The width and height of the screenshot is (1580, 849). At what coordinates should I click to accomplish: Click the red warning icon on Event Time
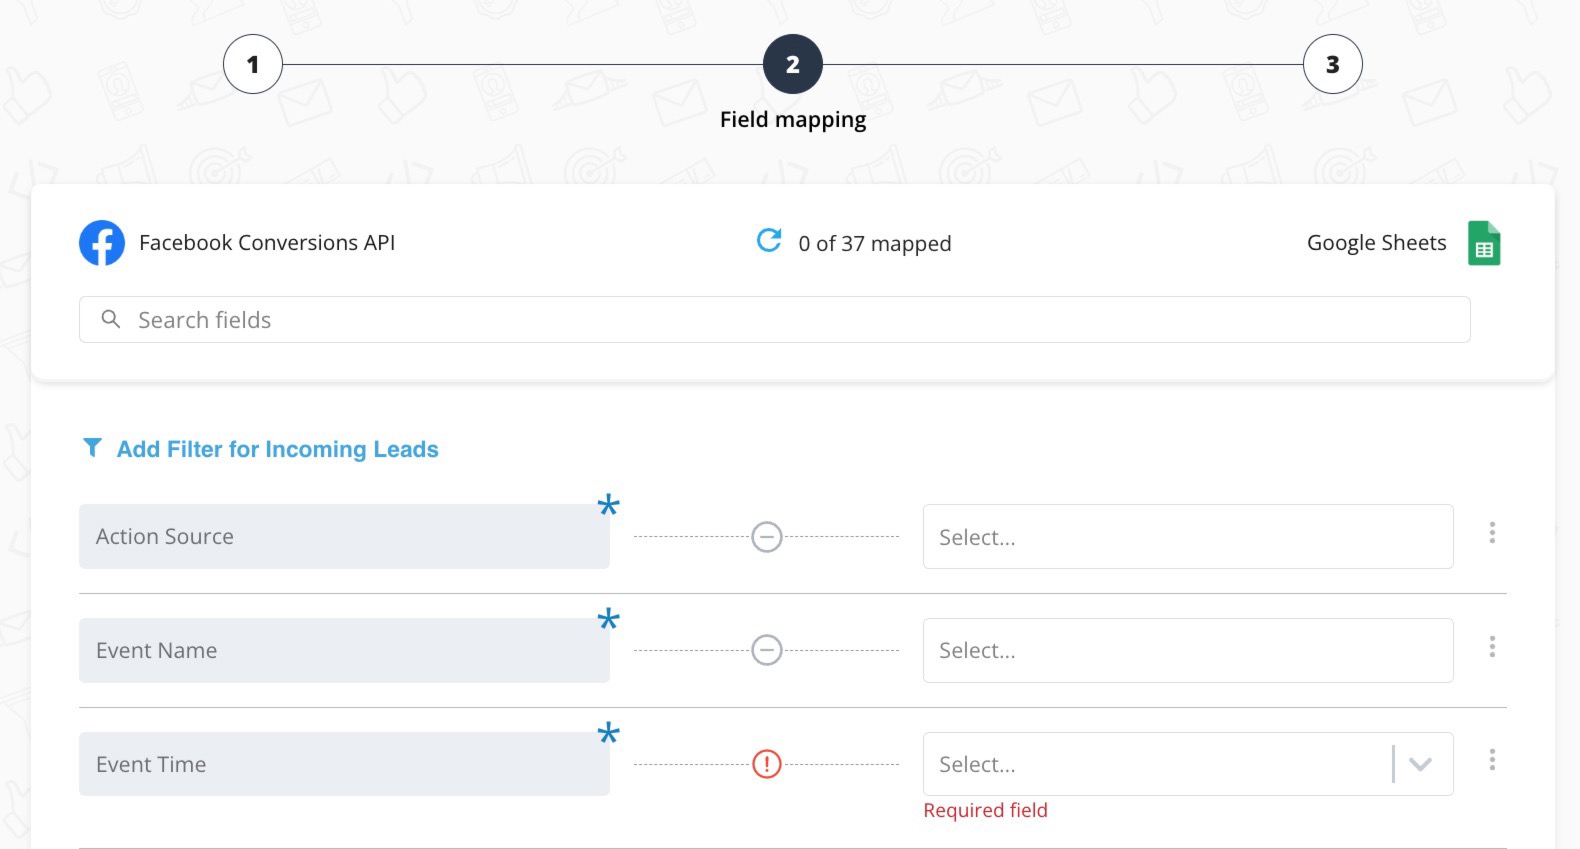[767, 764]
